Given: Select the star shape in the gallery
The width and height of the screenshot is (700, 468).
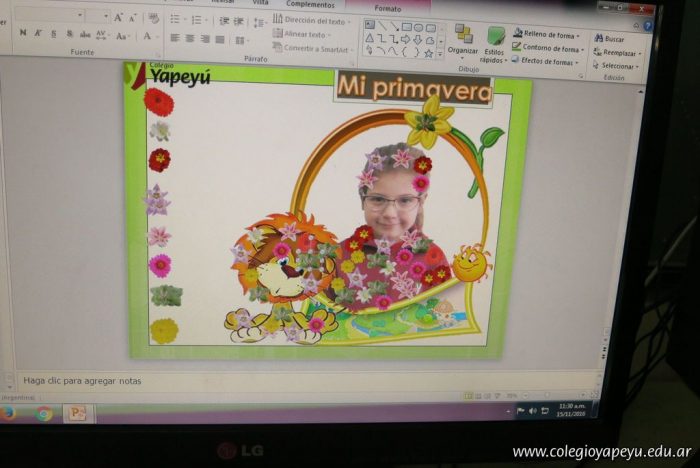Looking at the screenshot, I should [x=428, y=52].
